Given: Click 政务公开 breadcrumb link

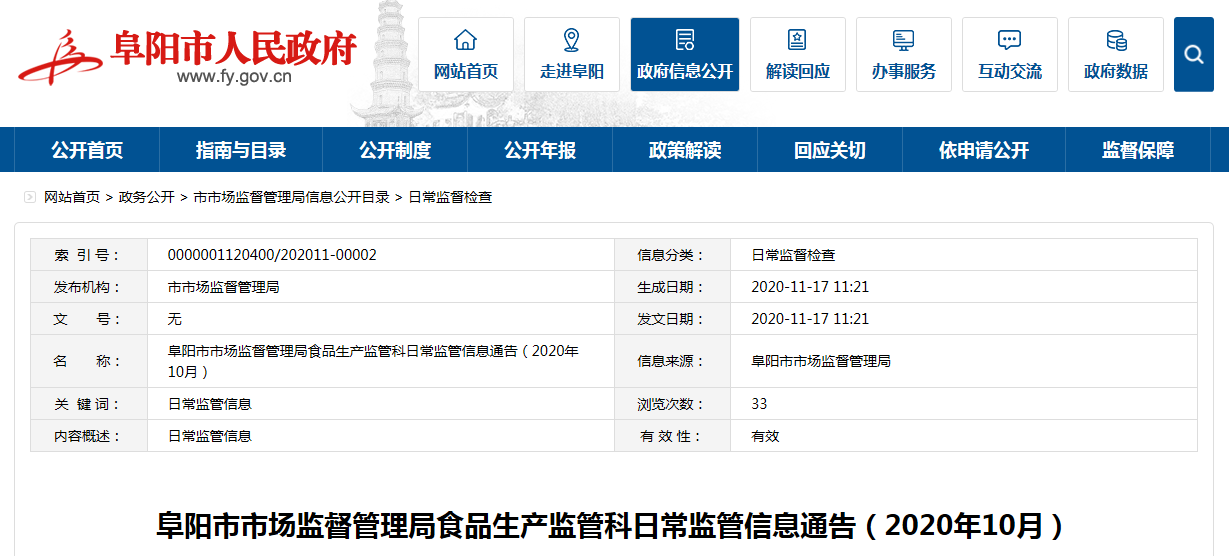Looking at the screenshot, I should (x=146, y=197).
